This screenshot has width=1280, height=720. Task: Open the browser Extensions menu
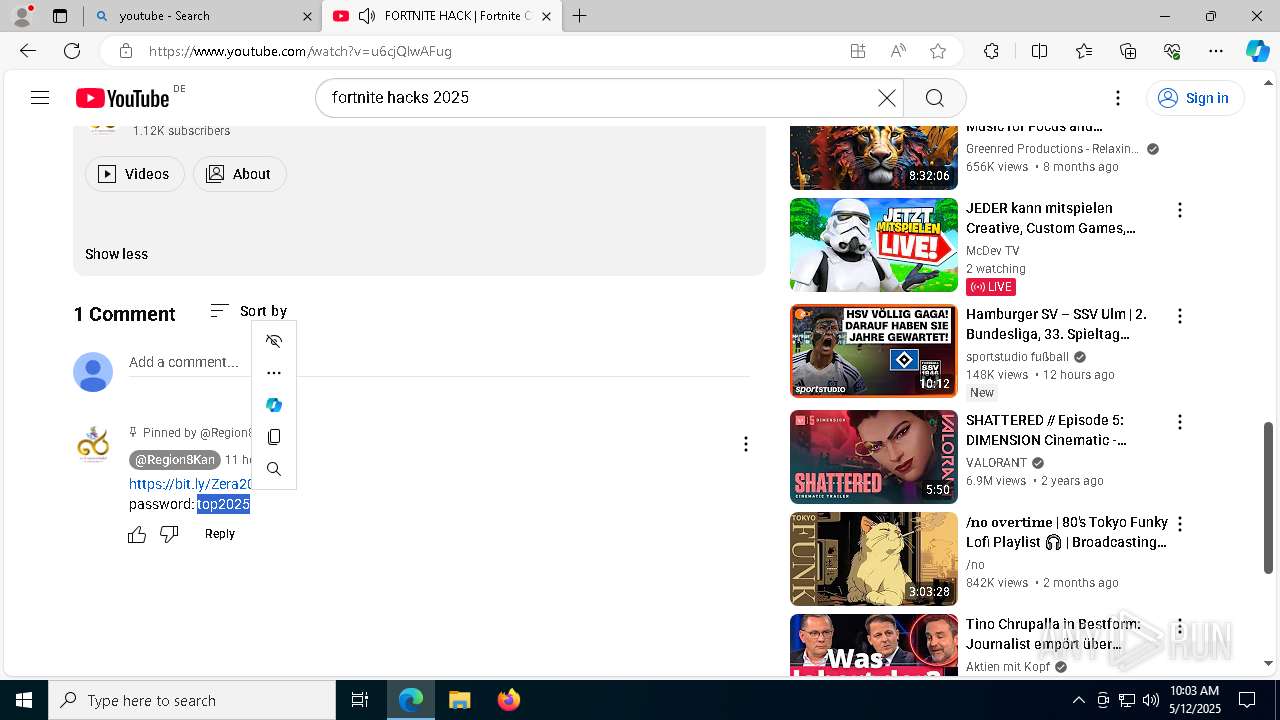click(991, 51)
